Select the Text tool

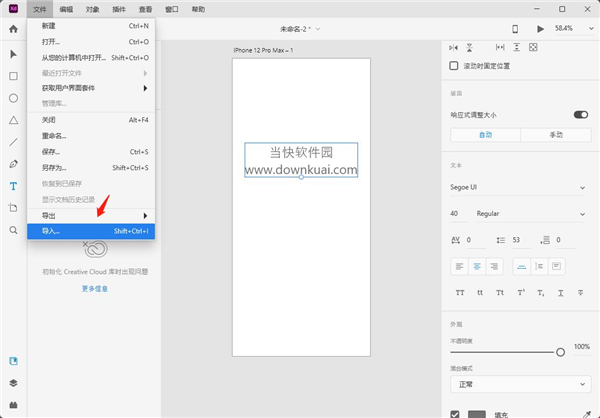coord(13,186)
